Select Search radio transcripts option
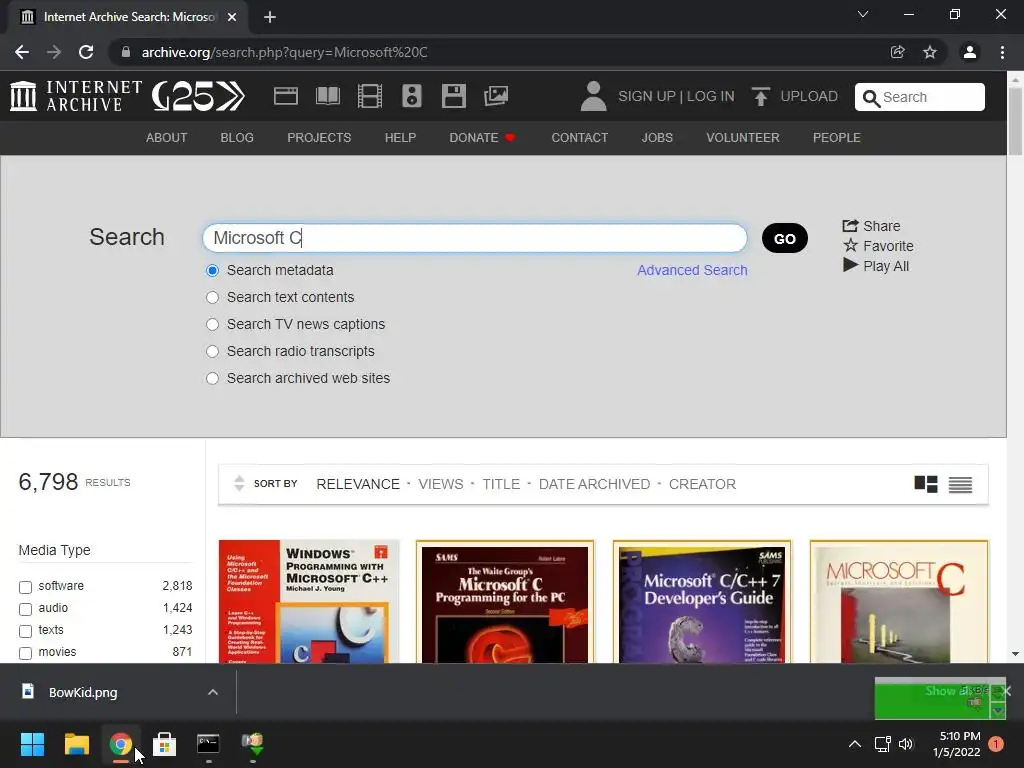The width and height of the screenshot is (1024, 768). point(212,351)
